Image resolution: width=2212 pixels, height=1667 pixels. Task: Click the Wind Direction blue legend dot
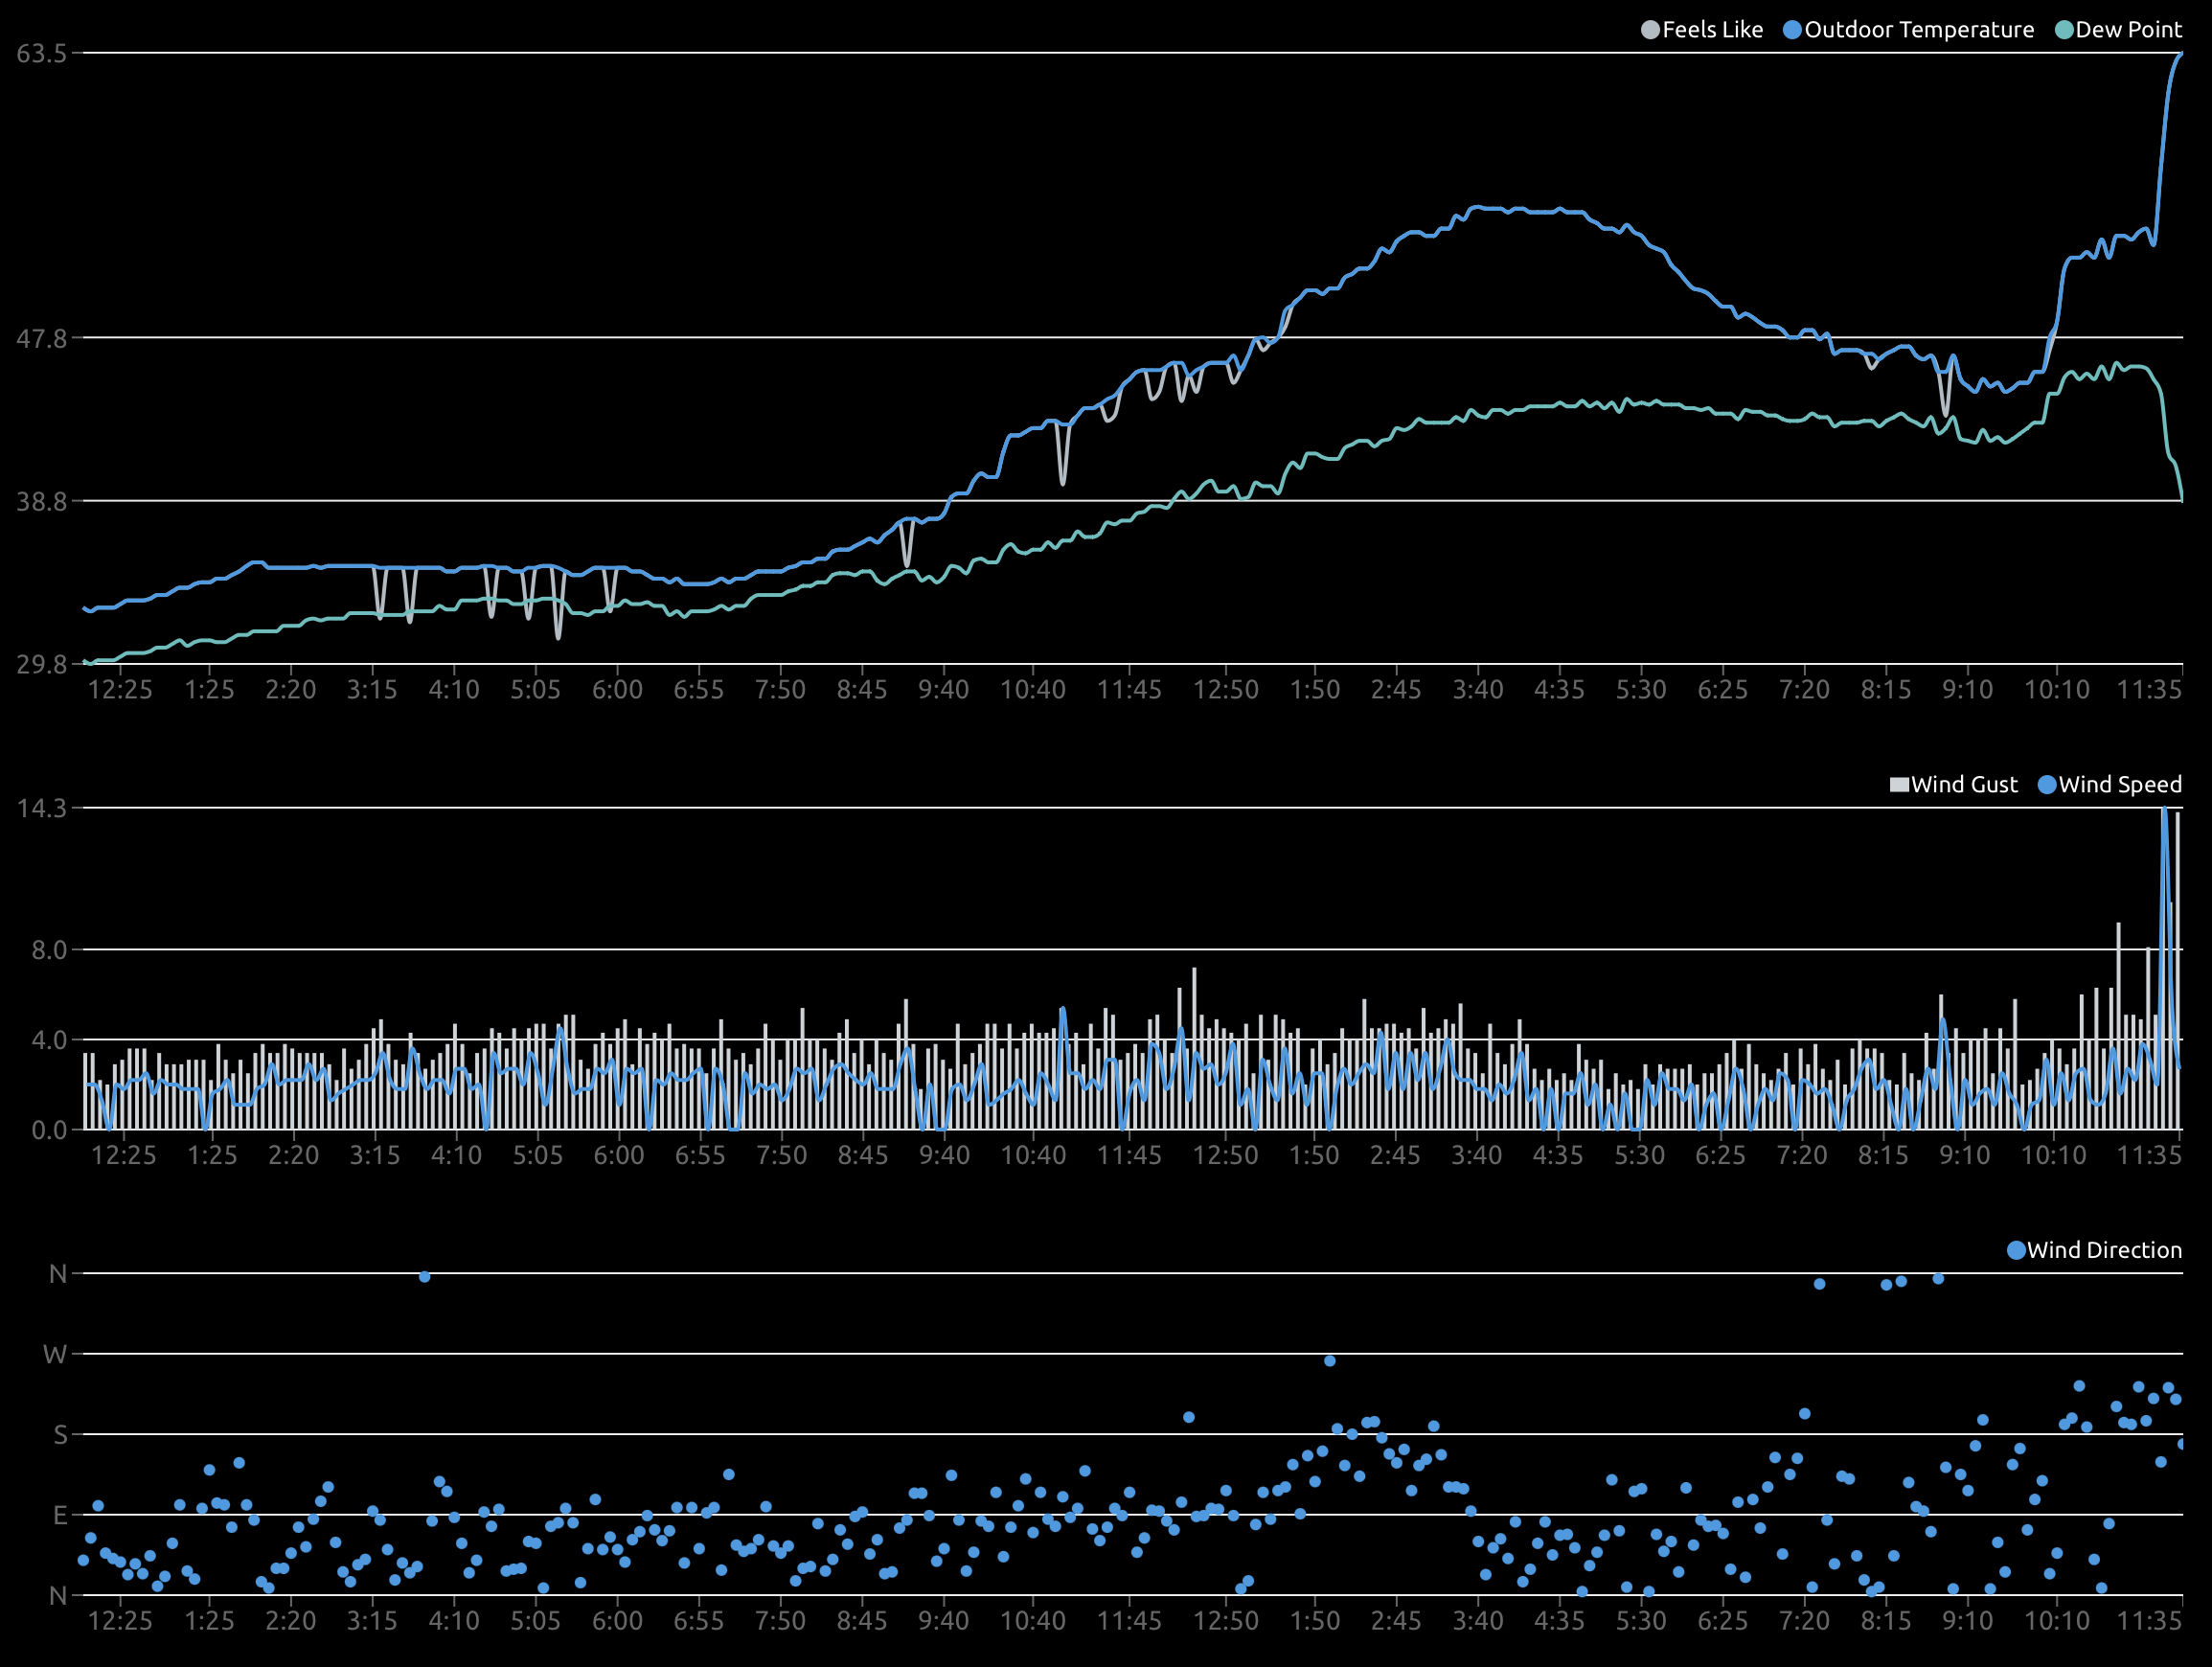pos(2016,1251)
